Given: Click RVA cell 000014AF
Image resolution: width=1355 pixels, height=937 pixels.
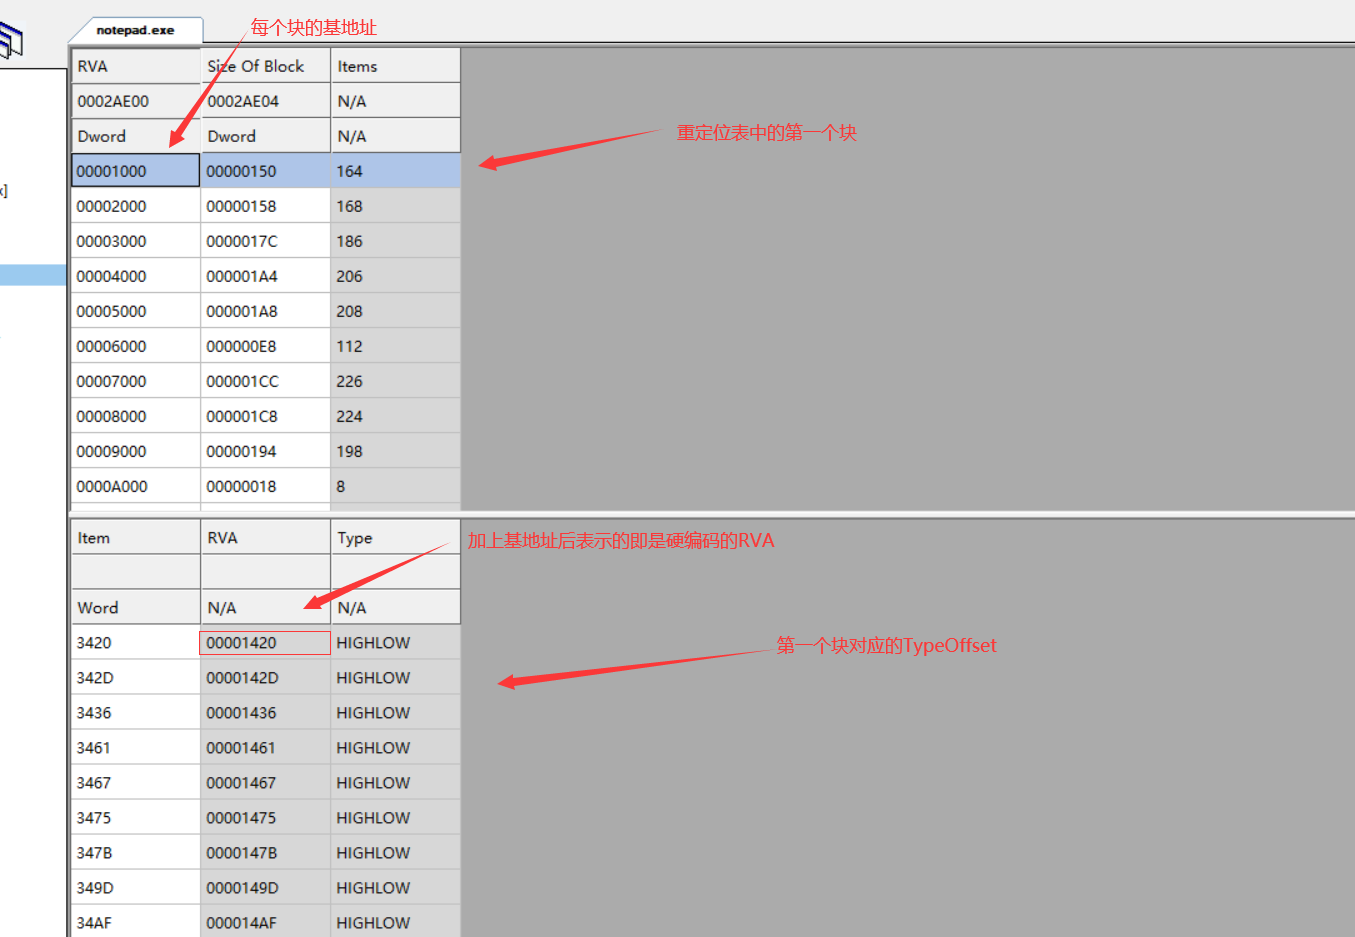Looking at the screenshot, I should [266, 922].
